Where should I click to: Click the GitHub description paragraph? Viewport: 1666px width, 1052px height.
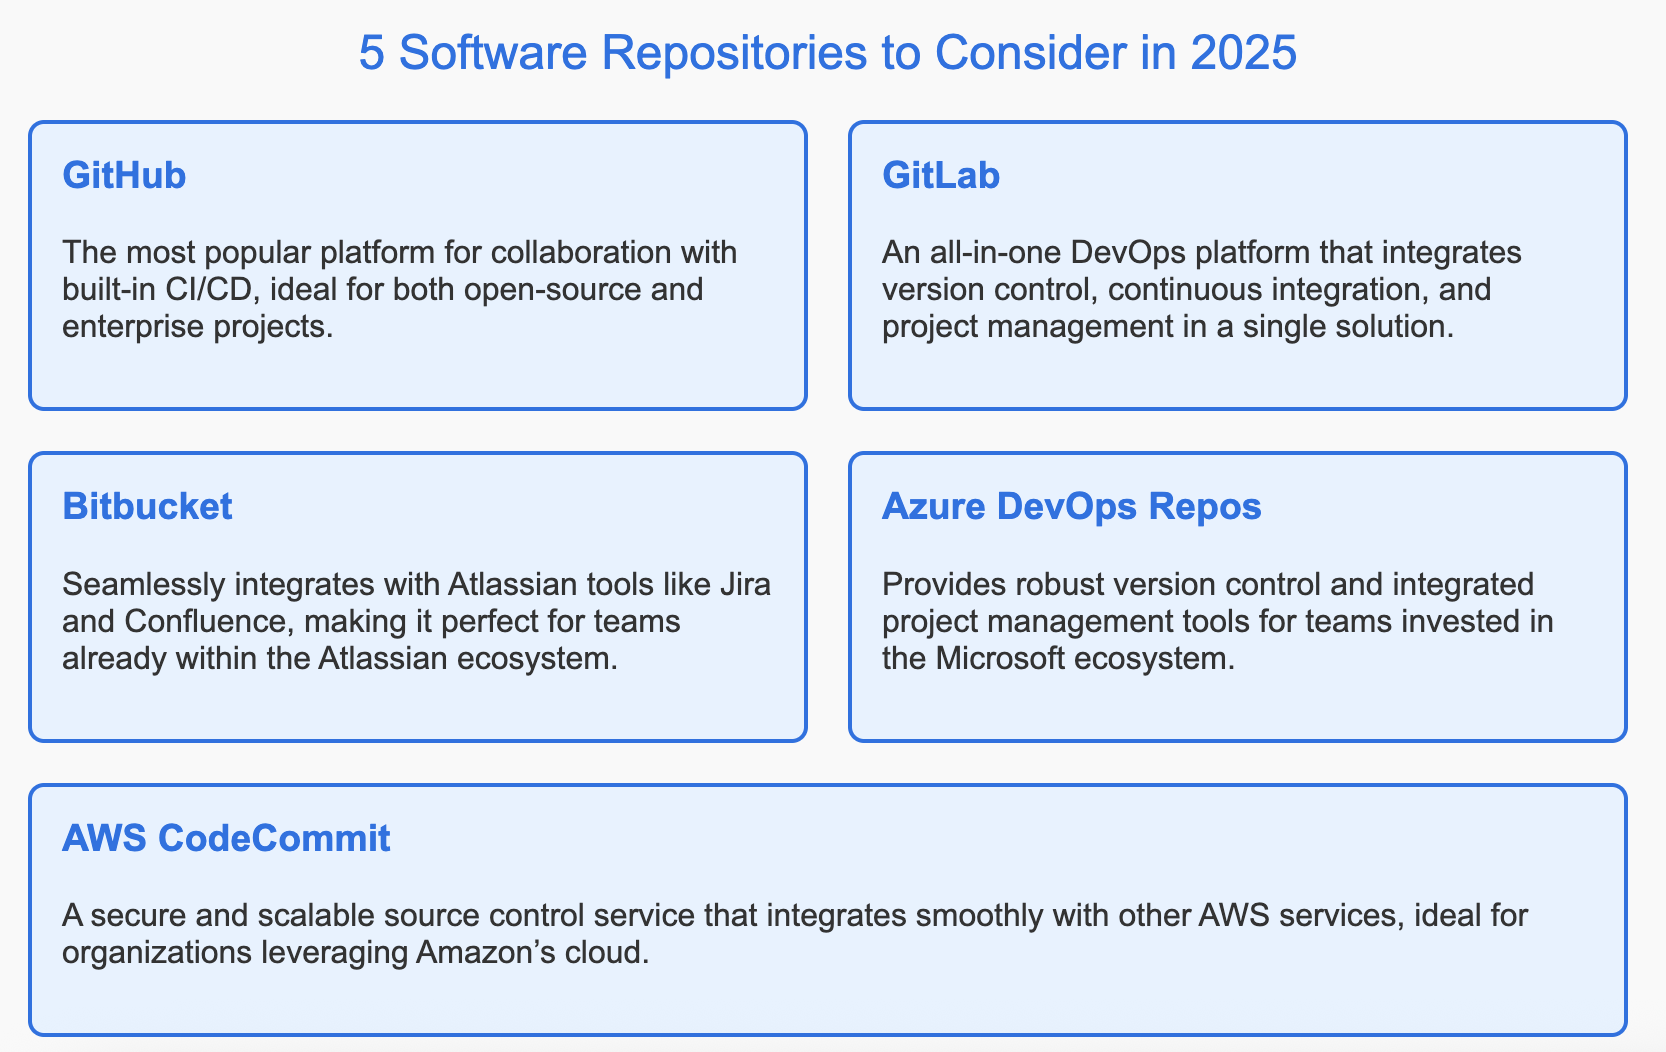coord(400,289)
